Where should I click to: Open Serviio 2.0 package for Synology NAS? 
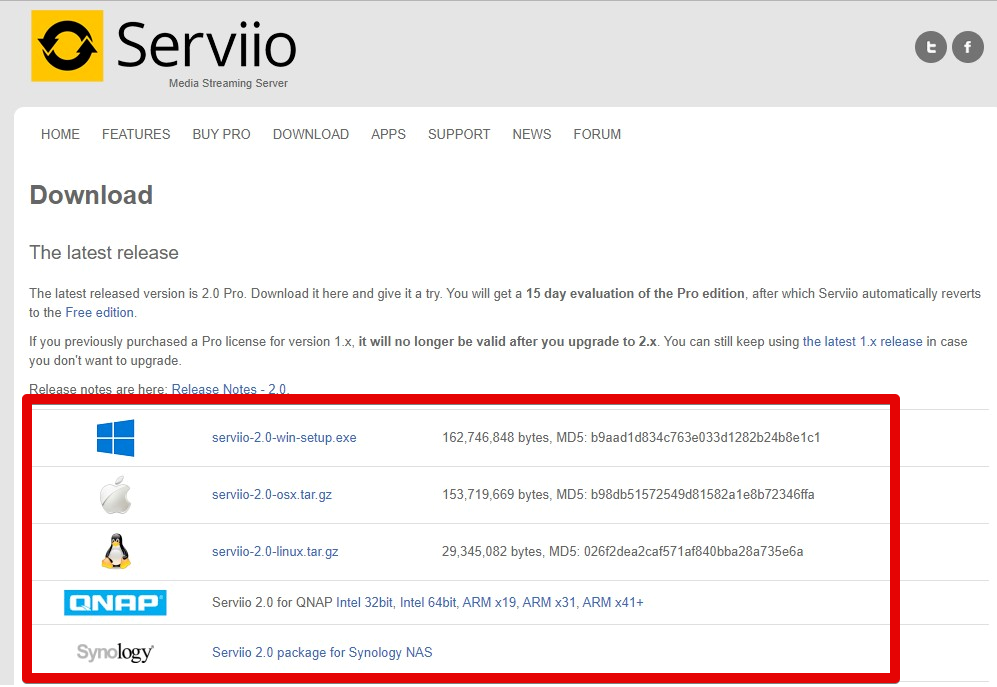[x=322, y=653]
